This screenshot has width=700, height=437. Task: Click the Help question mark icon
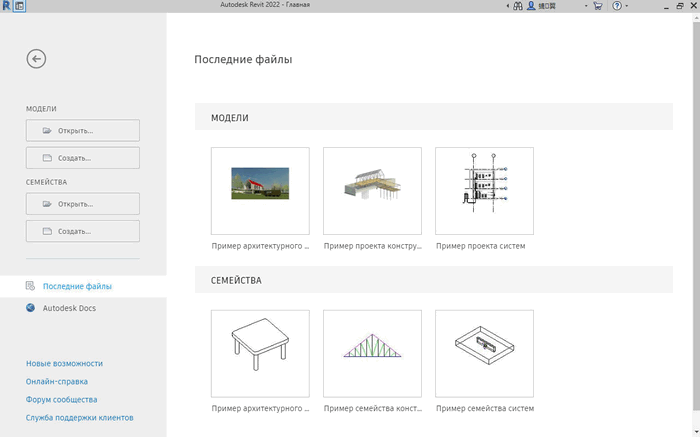(618, 6)
